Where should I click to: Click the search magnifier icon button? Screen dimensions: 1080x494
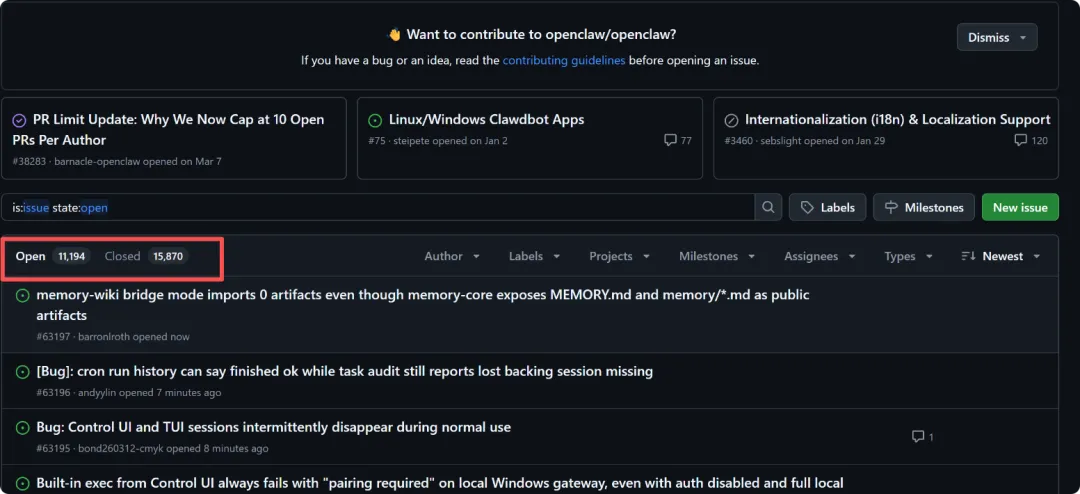pyautogui.click(x=768, y=207)
